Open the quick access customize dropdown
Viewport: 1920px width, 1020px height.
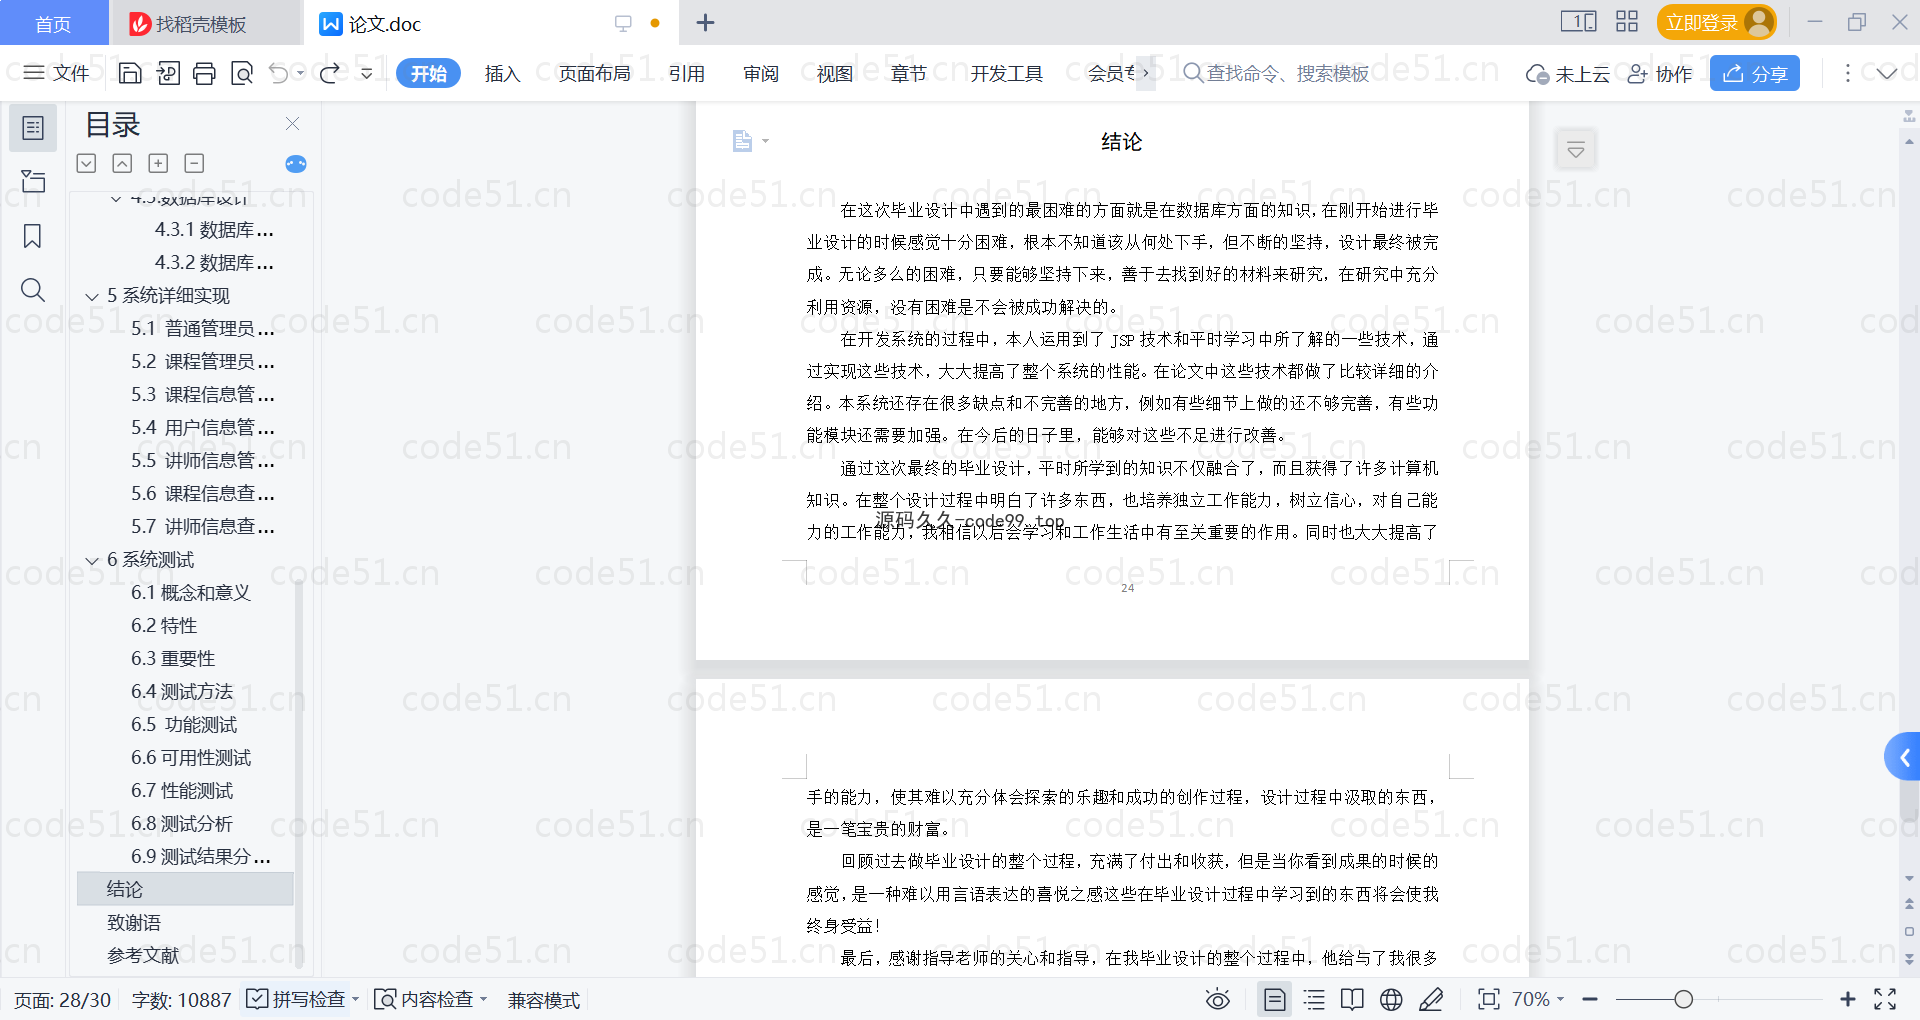coord(367,73)
